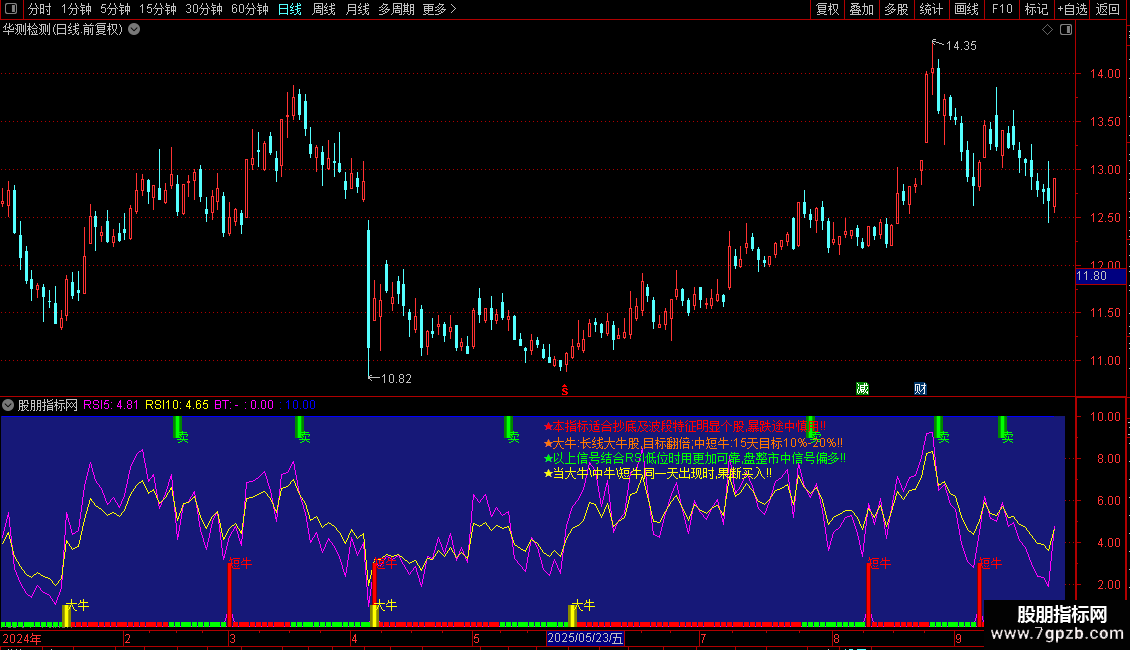Open F10 company info

[x=1002, y=9]
